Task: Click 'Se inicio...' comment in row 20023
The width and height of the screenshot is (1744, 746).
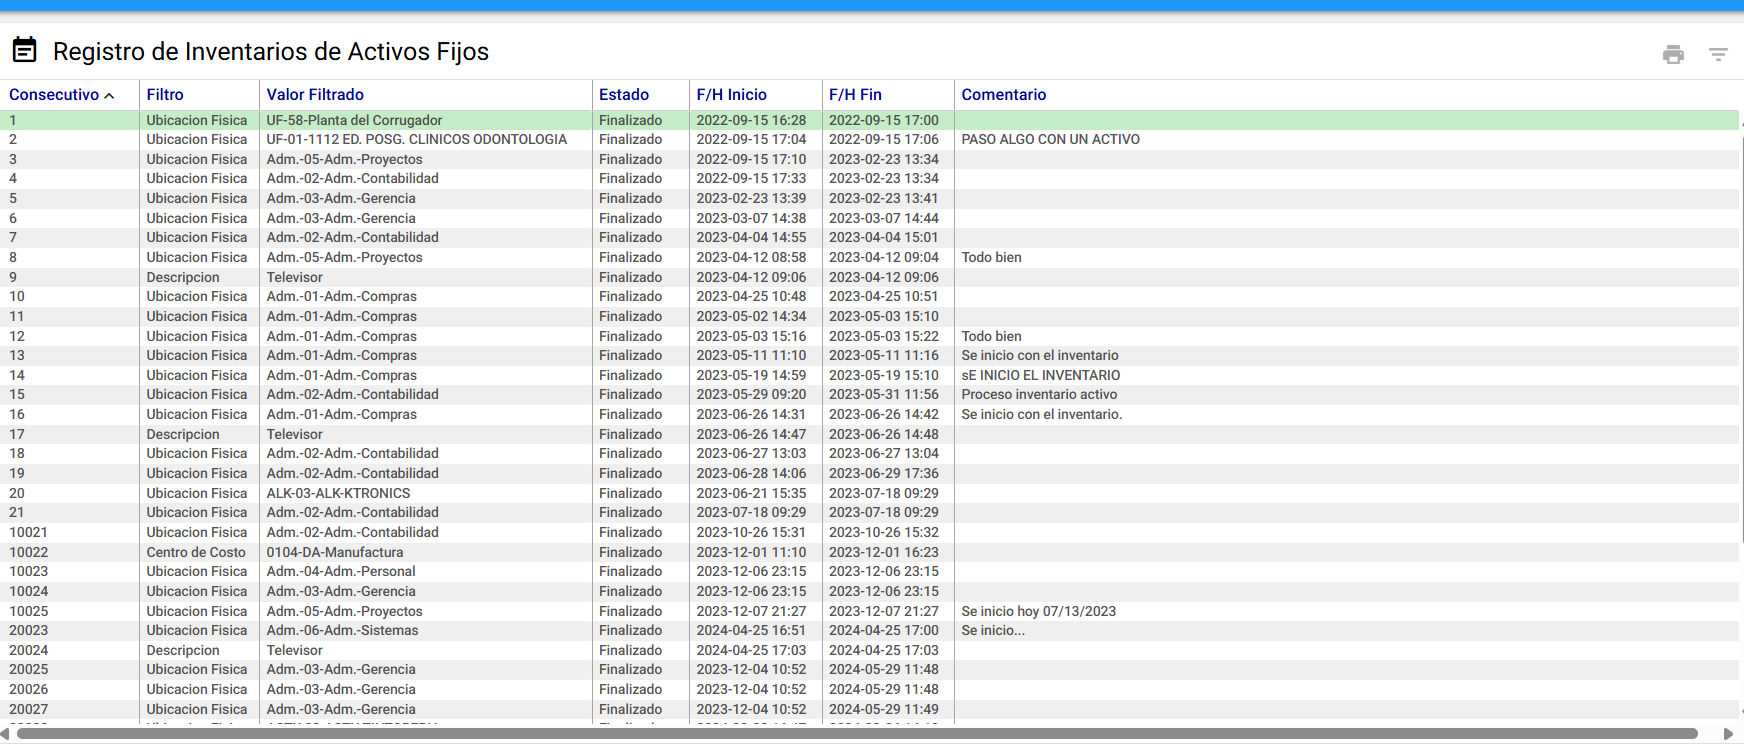Action: 993,631
